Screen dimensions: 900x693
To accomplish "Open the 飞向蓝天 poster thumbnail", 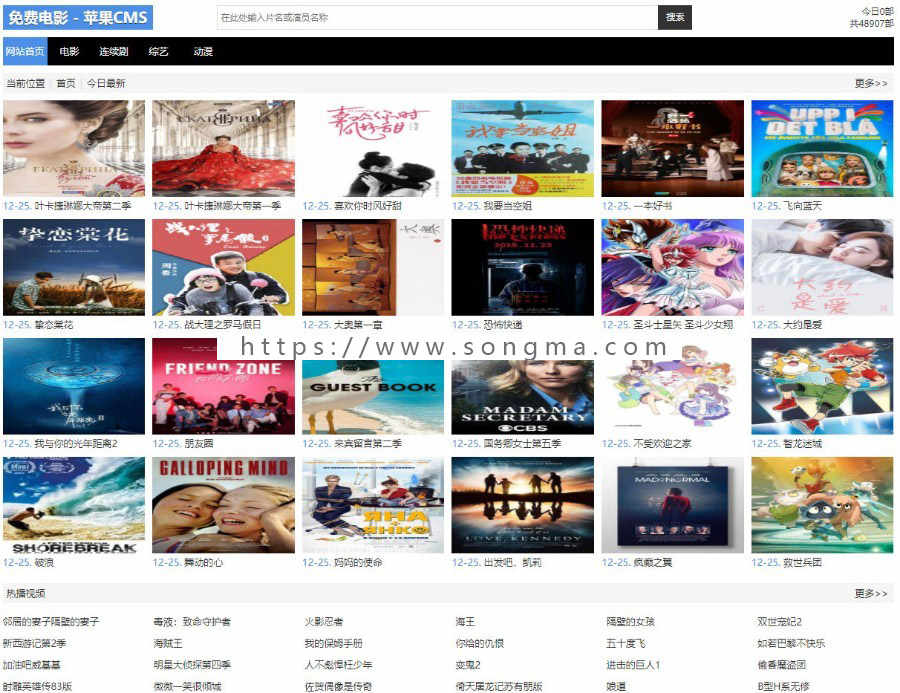I will pos(823,149).
